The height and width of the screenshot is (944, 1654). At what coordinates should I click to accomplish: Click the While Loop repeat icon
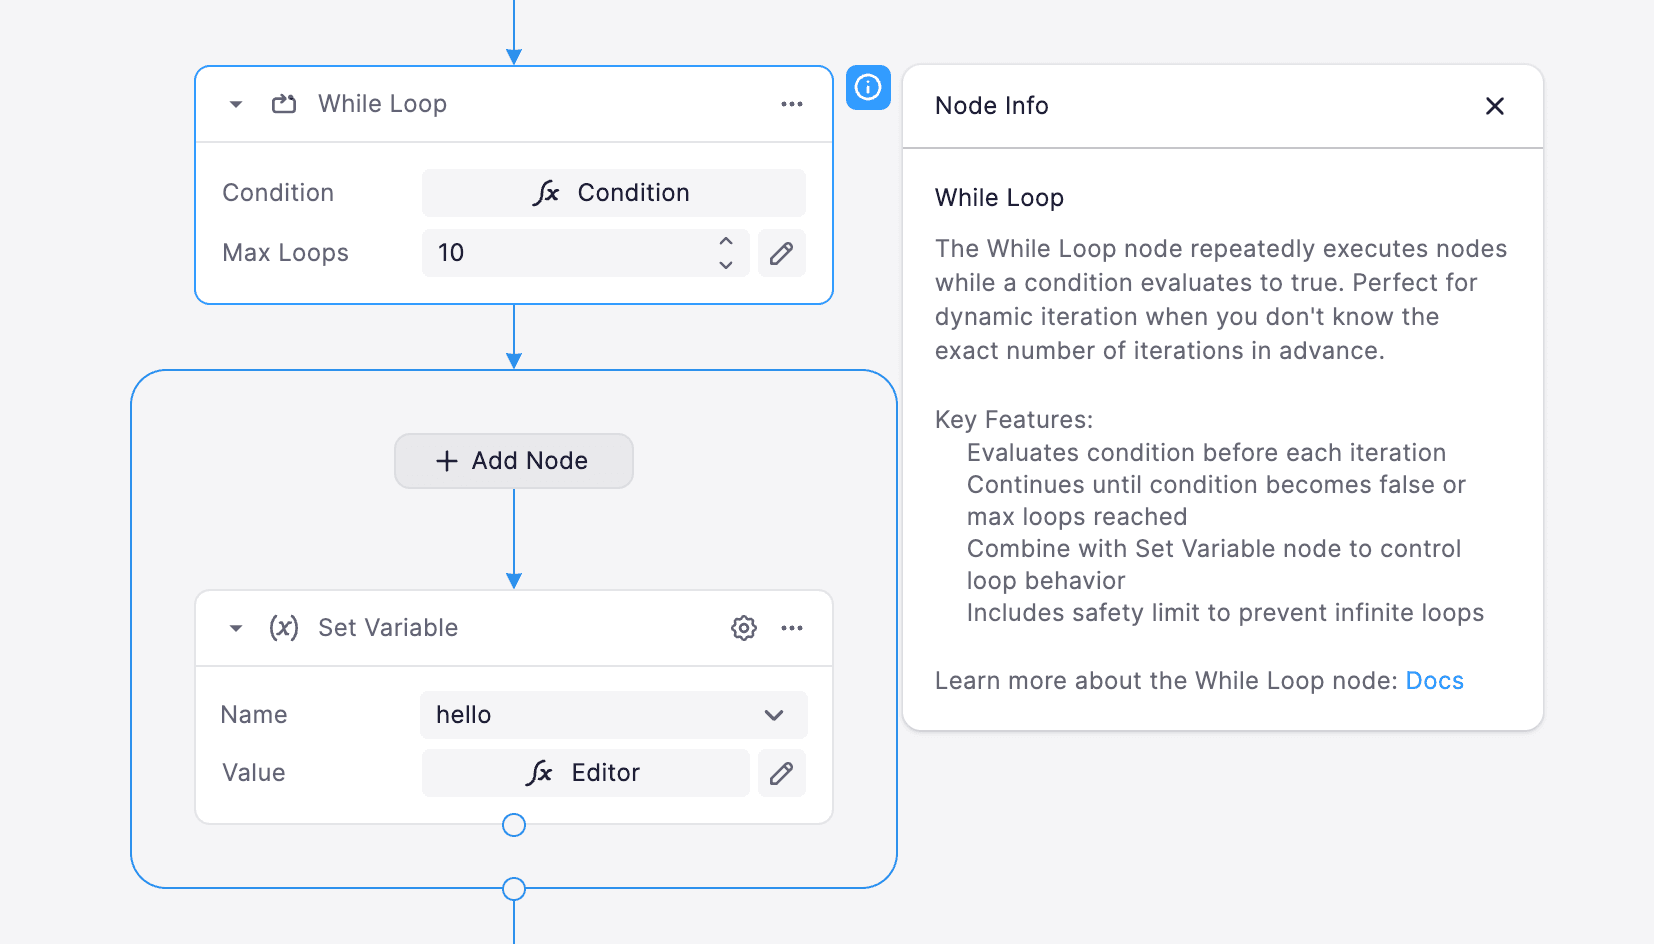click(283, 103)
